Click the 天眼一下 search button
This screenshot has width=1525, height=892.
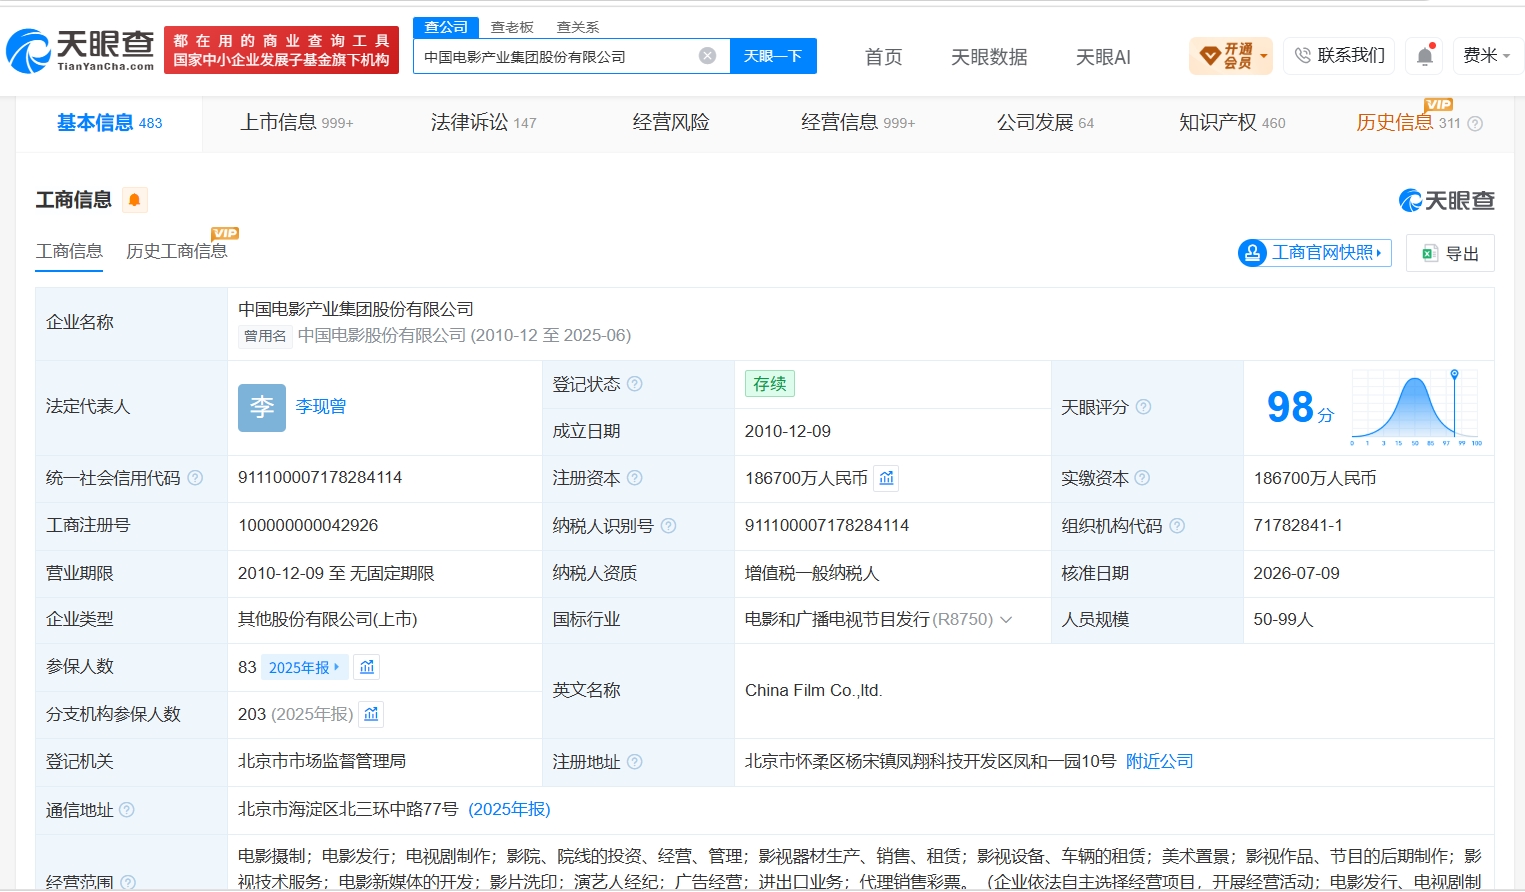(773, 56)
